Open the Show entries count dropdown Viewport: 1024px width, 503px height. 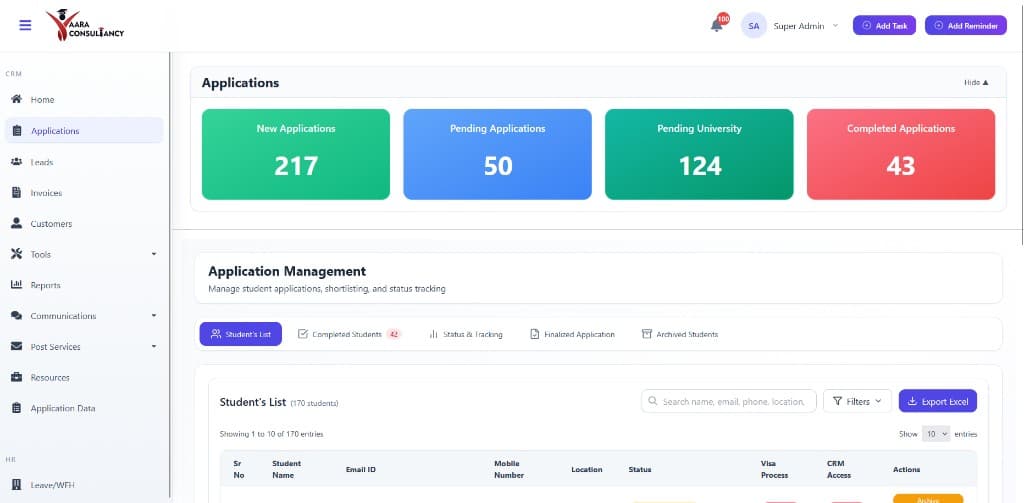pyautogui.click(x=936, y=434)
